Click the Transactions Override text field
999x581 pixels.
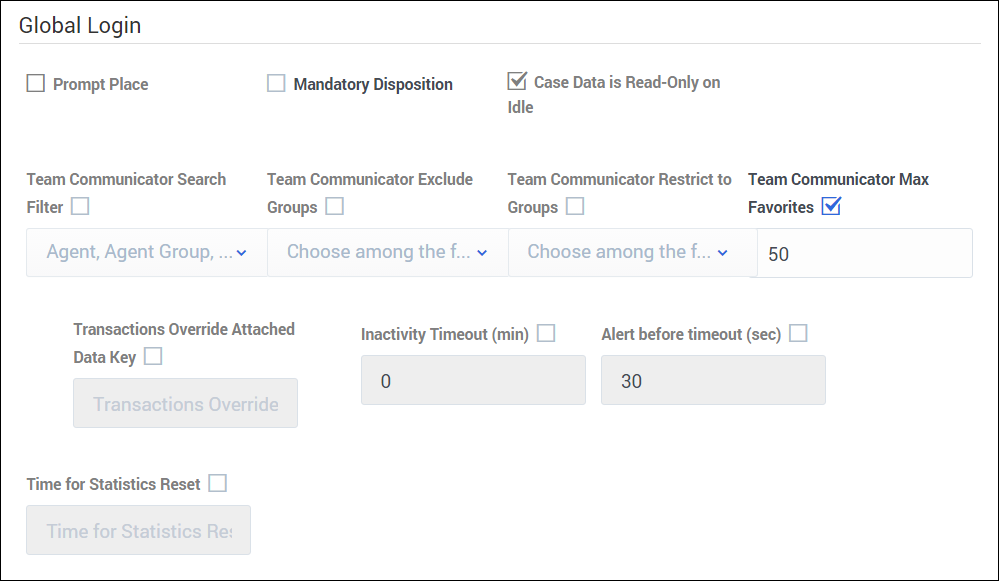coord(185,404)
